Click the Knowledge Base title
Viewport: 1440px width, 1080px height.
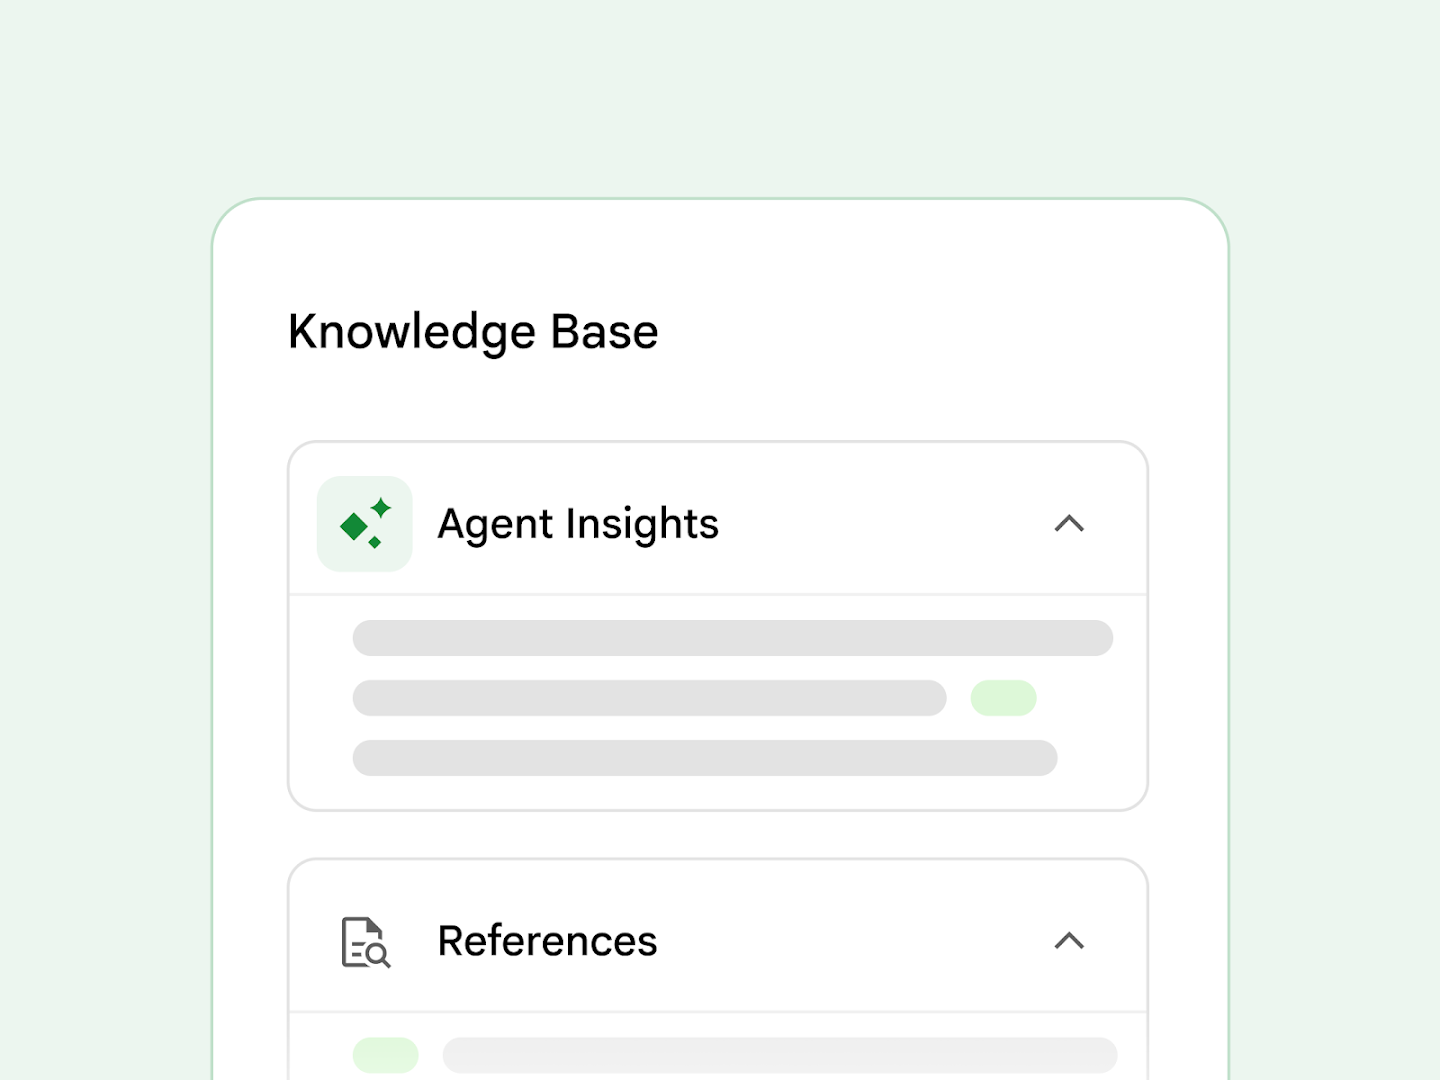coord(473,332)
